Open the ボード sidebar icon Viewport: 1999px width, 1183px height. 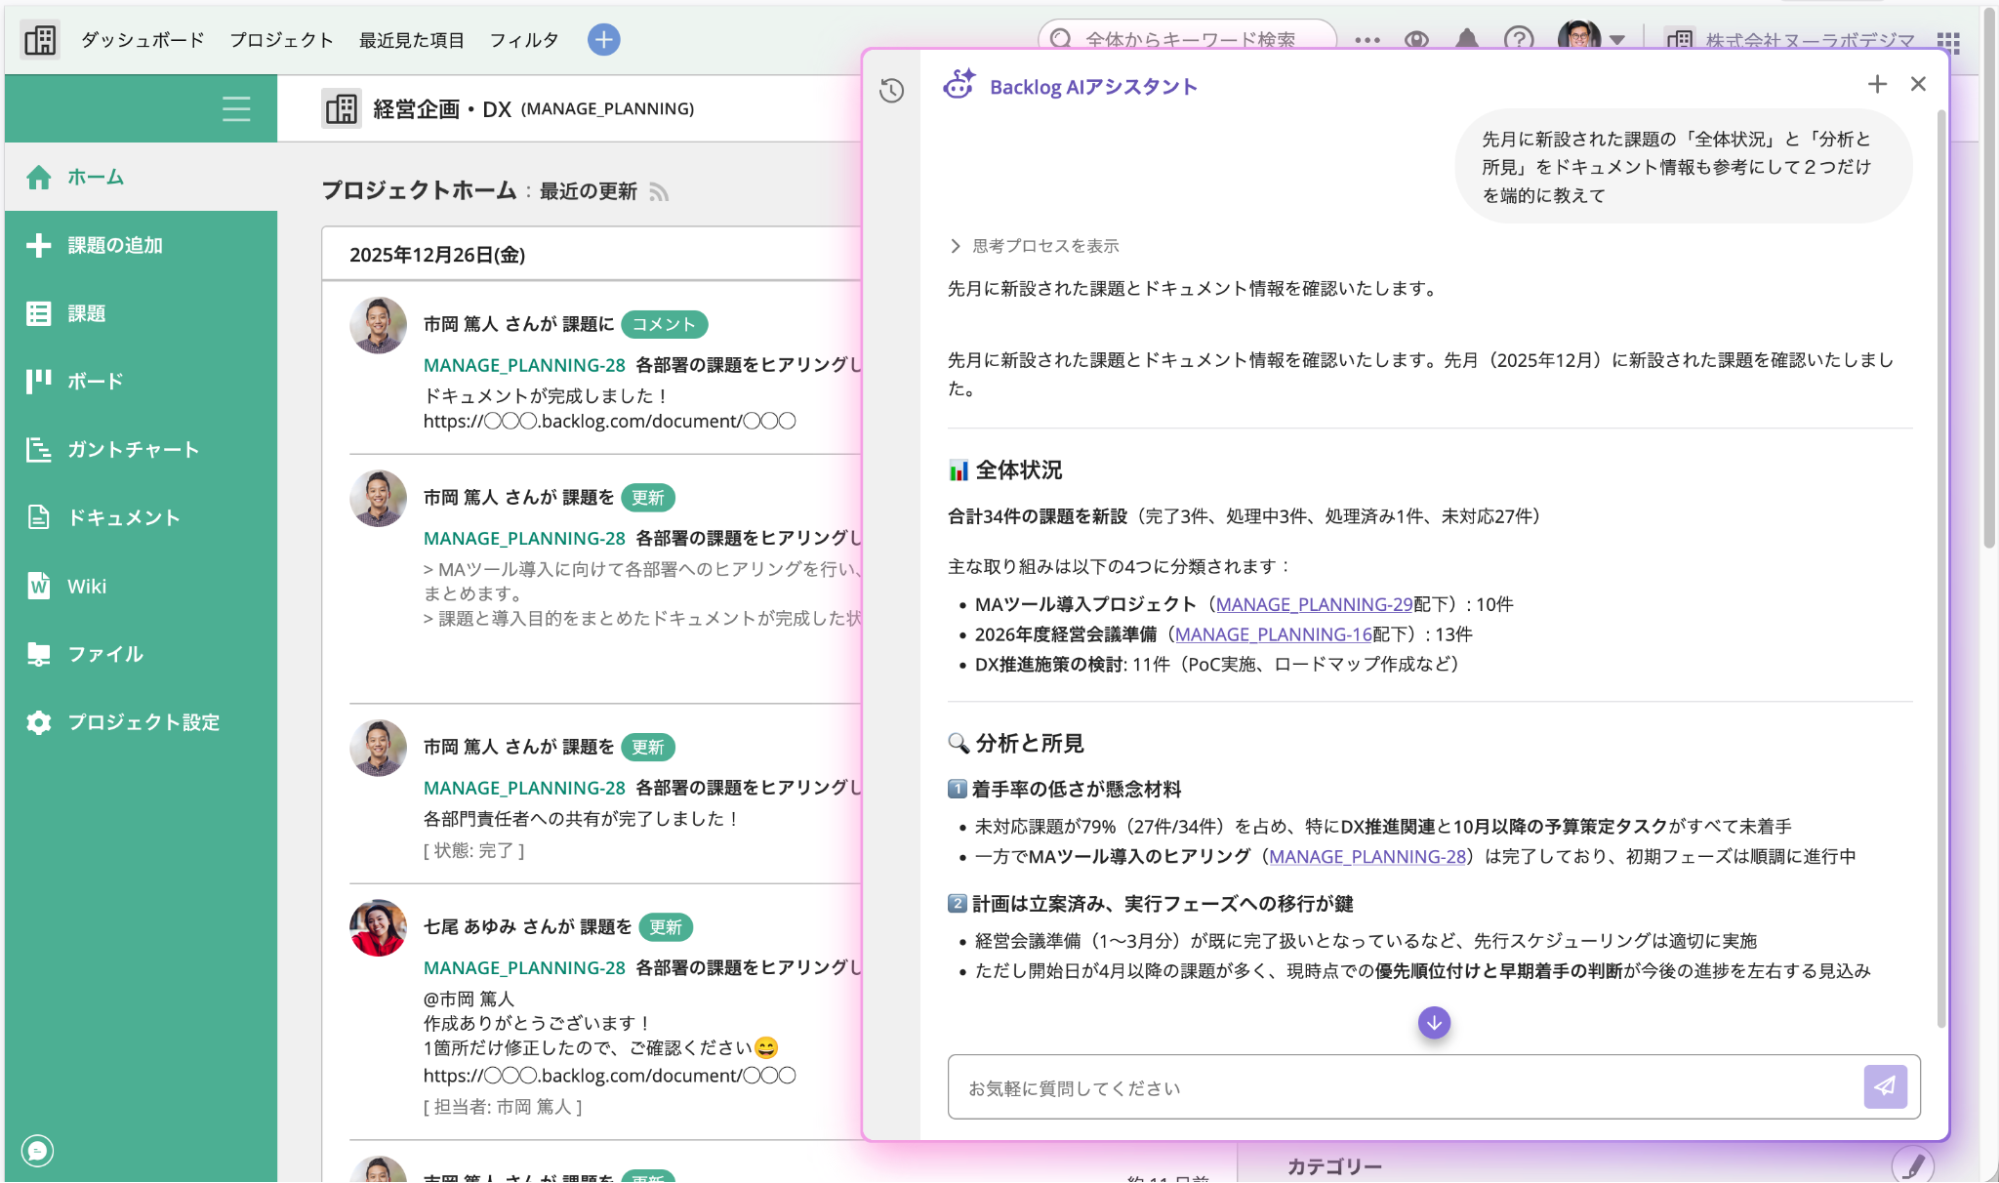click(38, 381)
